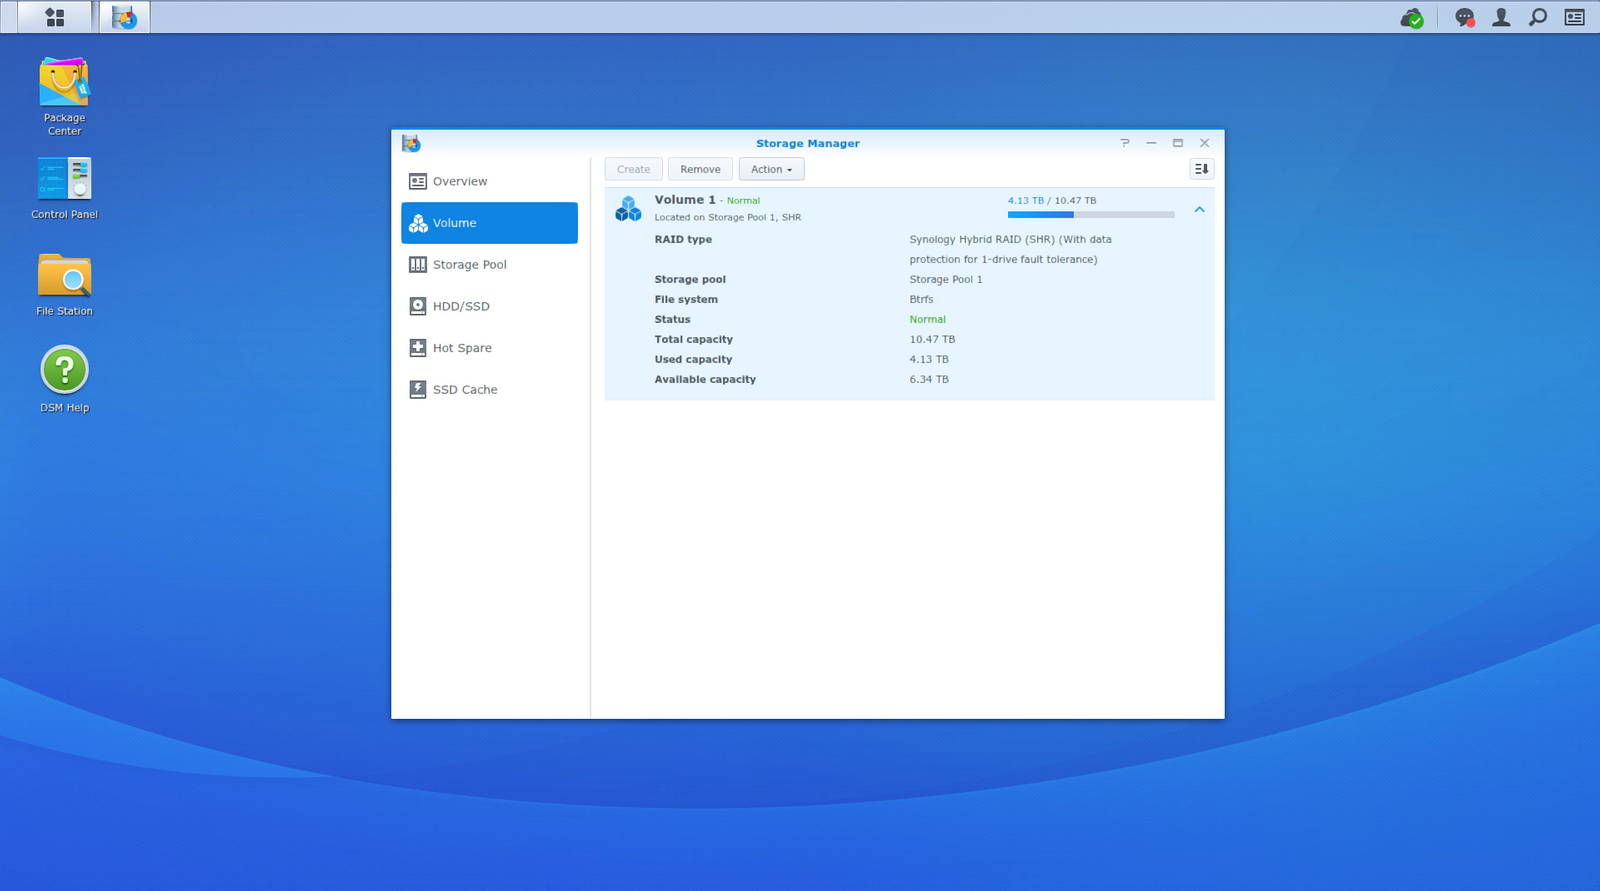The height and width of the screenshot is (891, 1600).
Task: Open DSM Help desktop icon
Action: [64, 379]
